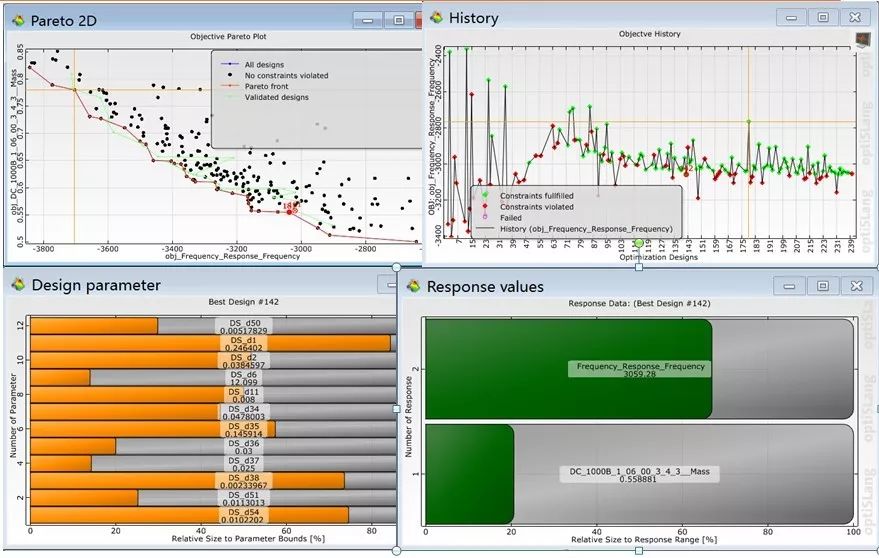Click 'Response Data: (Best Design #142)' title
The width and height of the screenshot is (879, 558).
(639, 303)
